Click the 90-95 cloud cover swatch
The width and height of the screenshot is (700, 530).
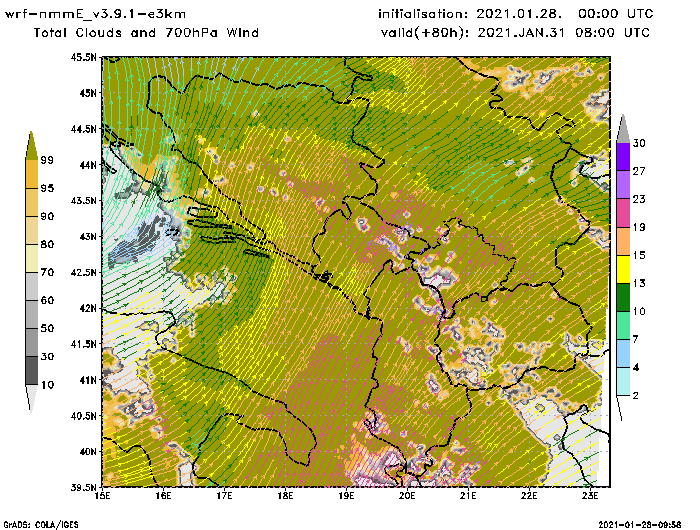tap(31, 202)
